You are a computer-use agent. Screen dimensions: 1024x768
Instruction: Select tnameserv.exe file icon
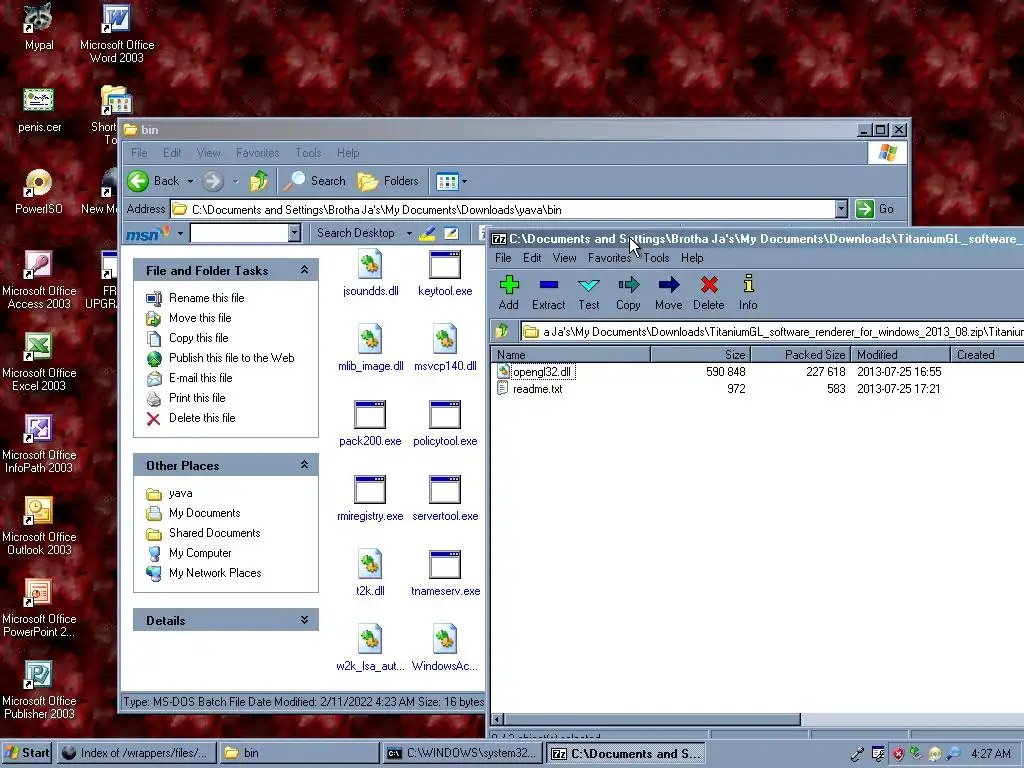[445, 575]
